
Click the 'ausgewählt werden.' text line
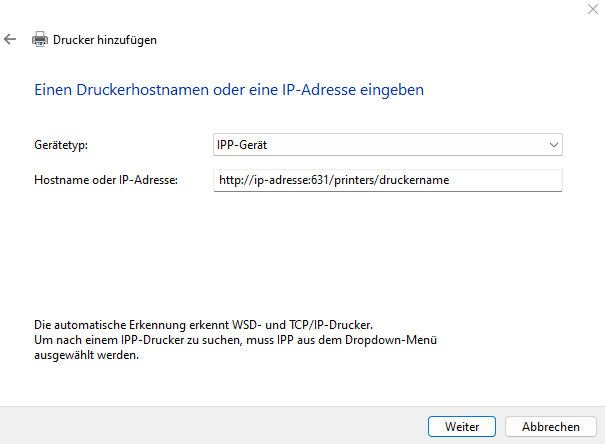coord(85,354)
